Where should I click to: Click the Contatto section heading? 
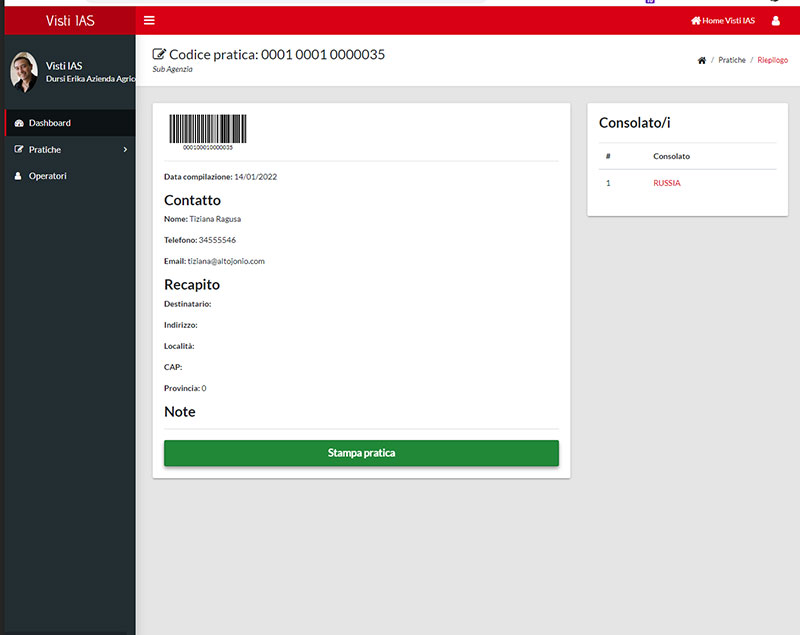(192, 200)
